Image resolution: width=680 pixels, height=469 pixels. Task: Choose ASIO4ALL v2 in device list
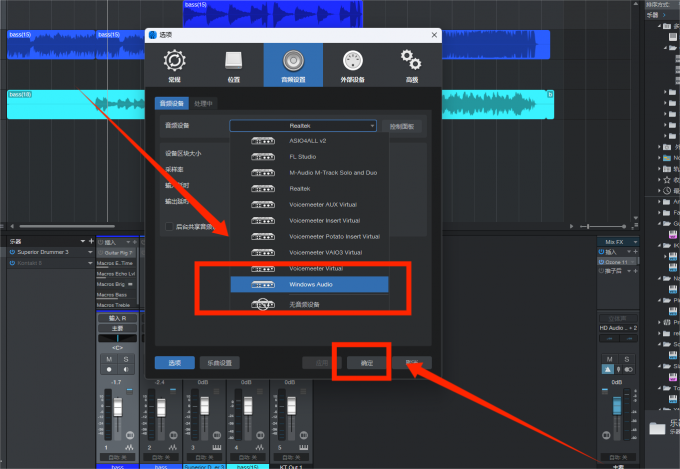pyautogui.click(x=309, y=141)
